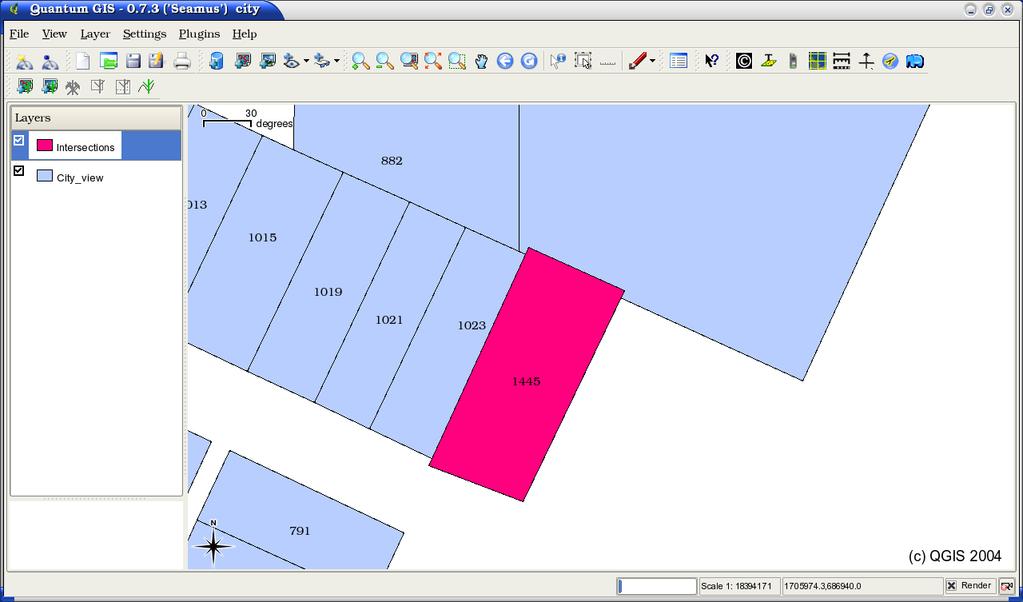Image resolution: width=1023 pixels, height=602 pixels.
Task: Select the Intersections layer name
Action: point(85,147)
